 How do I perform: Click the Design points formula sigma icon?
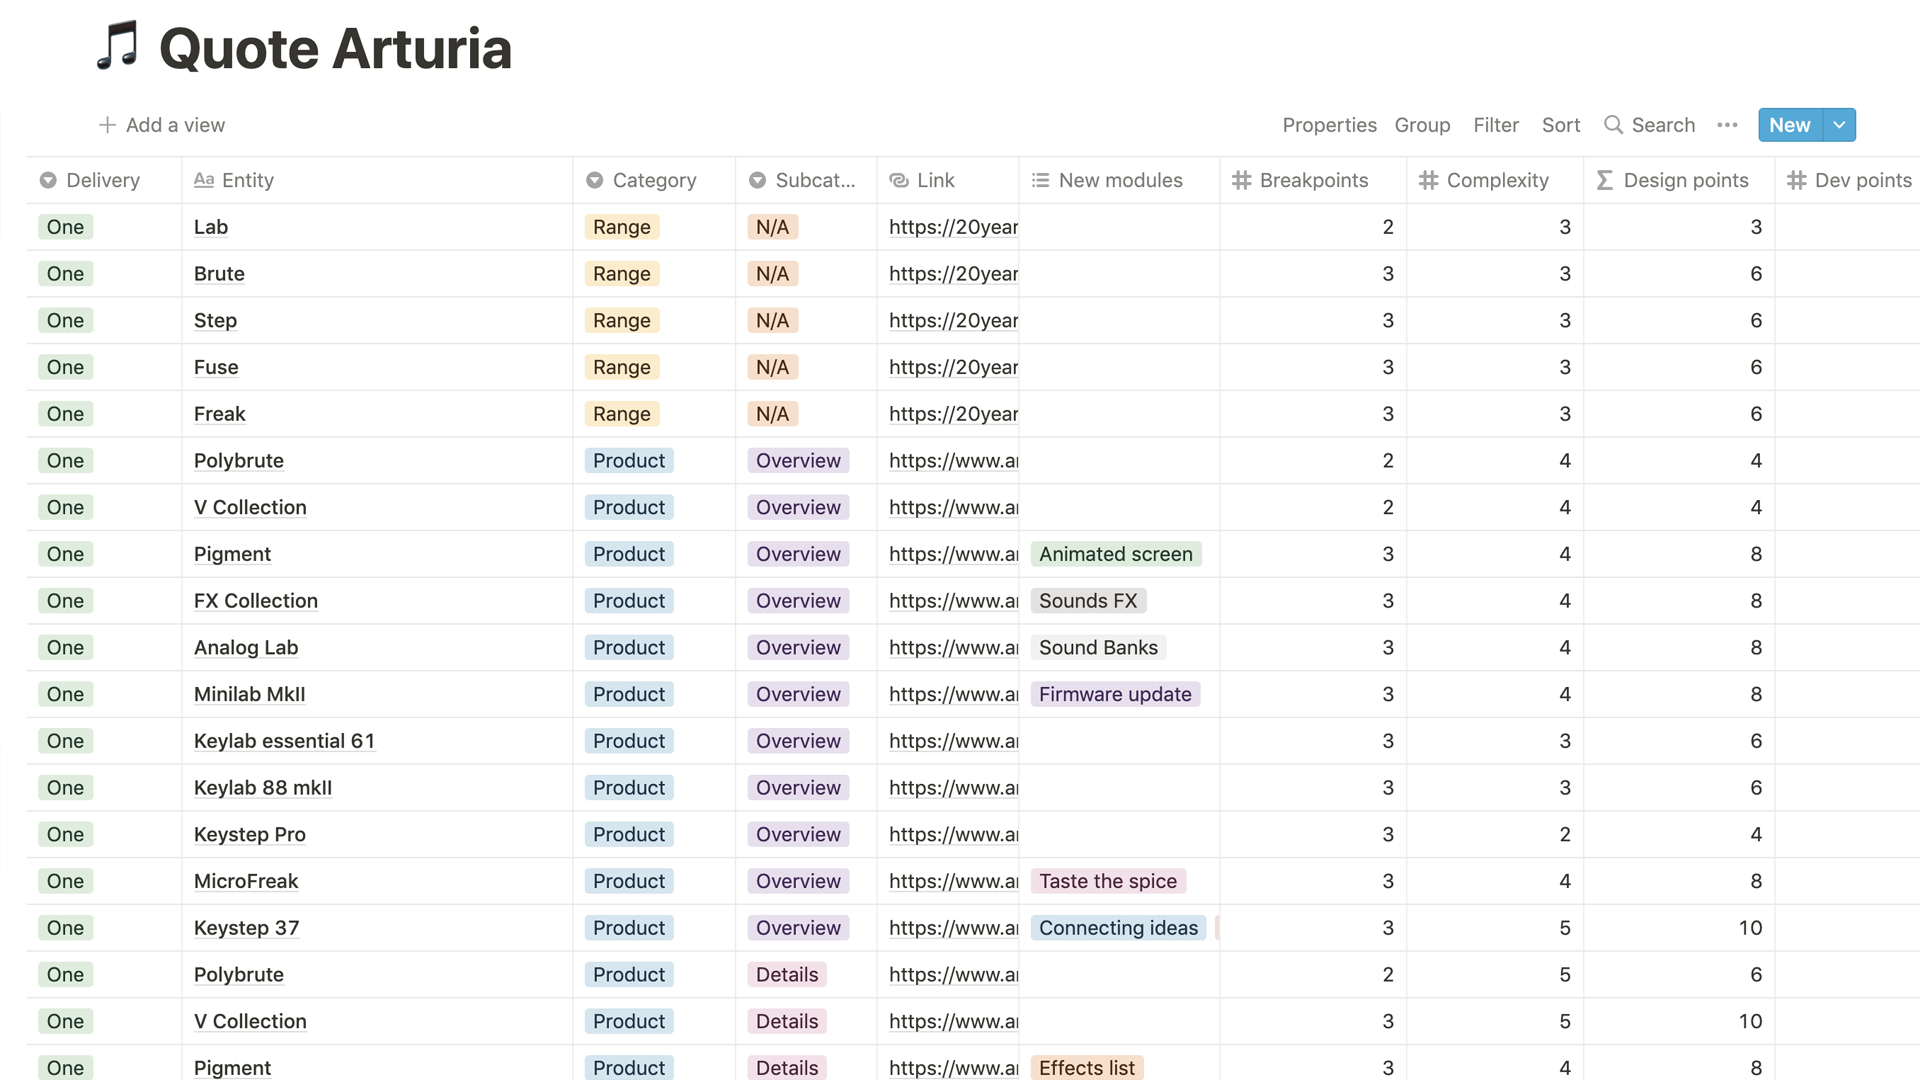(1605, 180)
